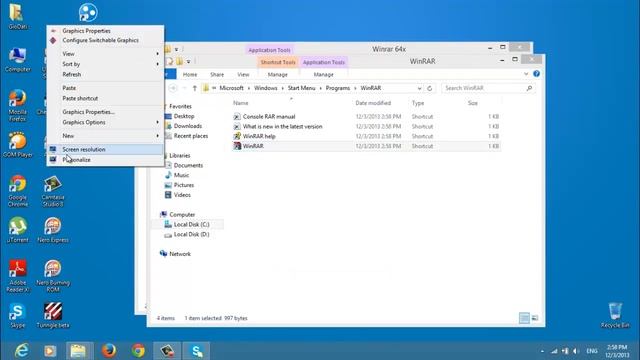This screenshot has width=640, height=360.
Task: Switch to File Explorer on taskbar
Action: [x=79, y=351]
